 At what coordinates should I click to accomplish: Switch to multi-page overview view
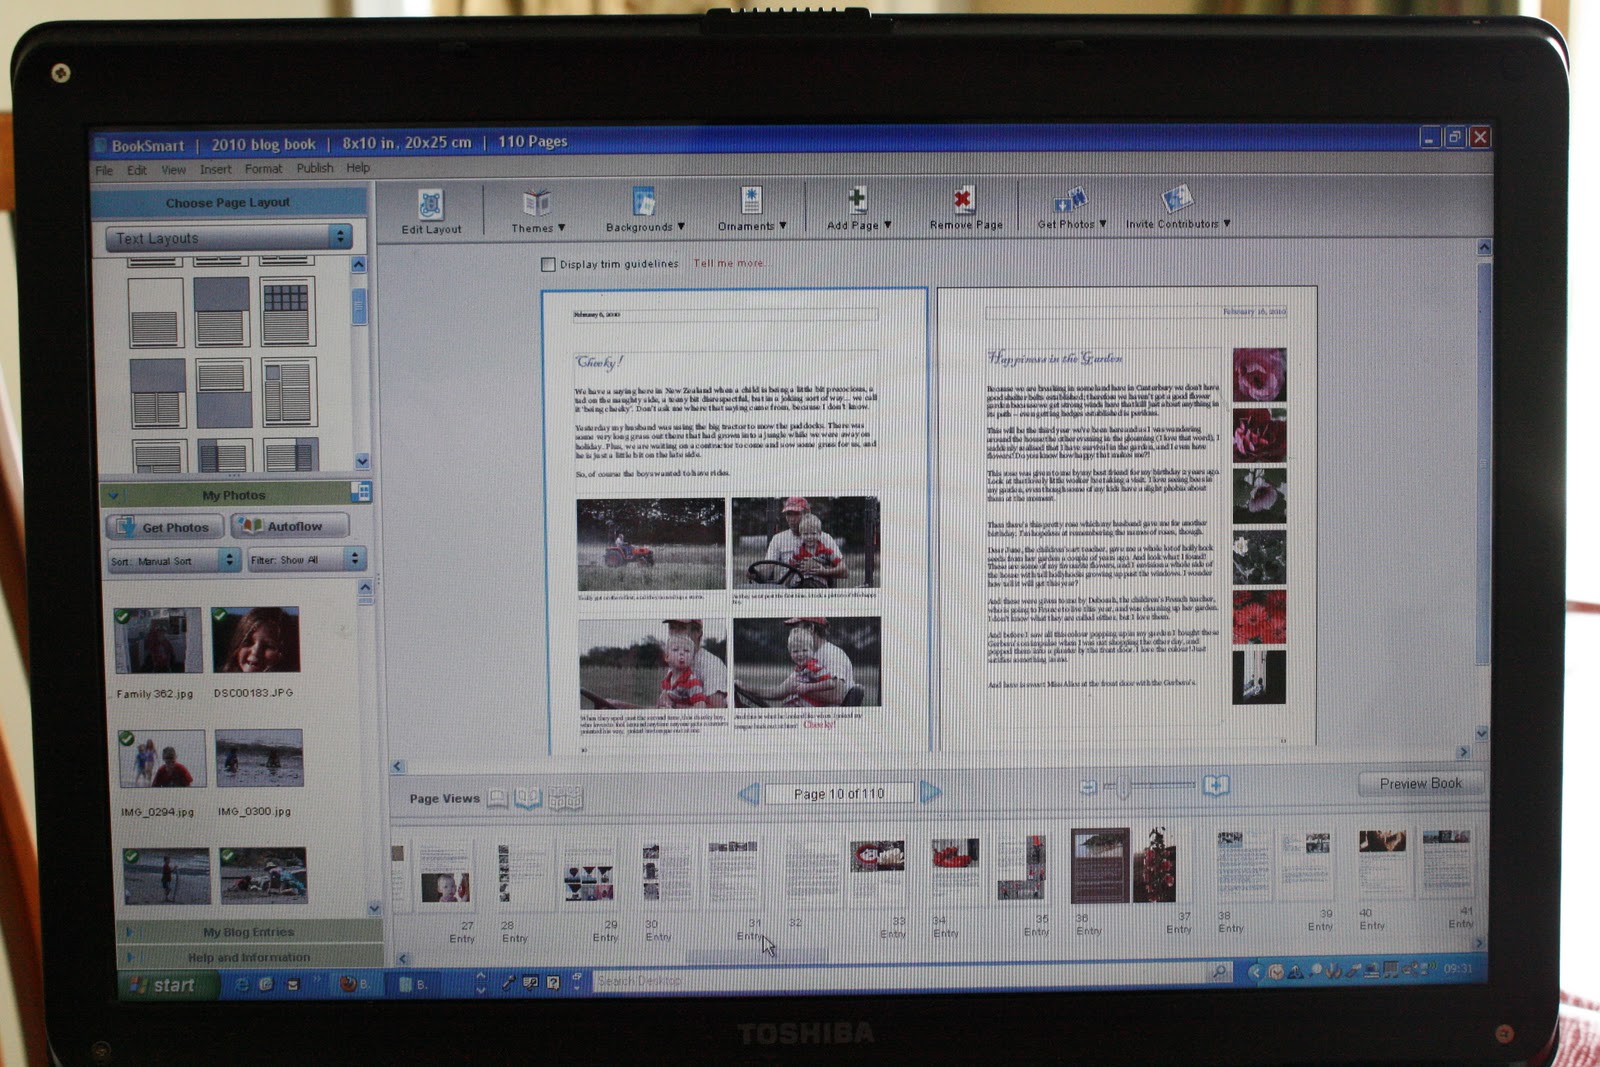[565, 798]
